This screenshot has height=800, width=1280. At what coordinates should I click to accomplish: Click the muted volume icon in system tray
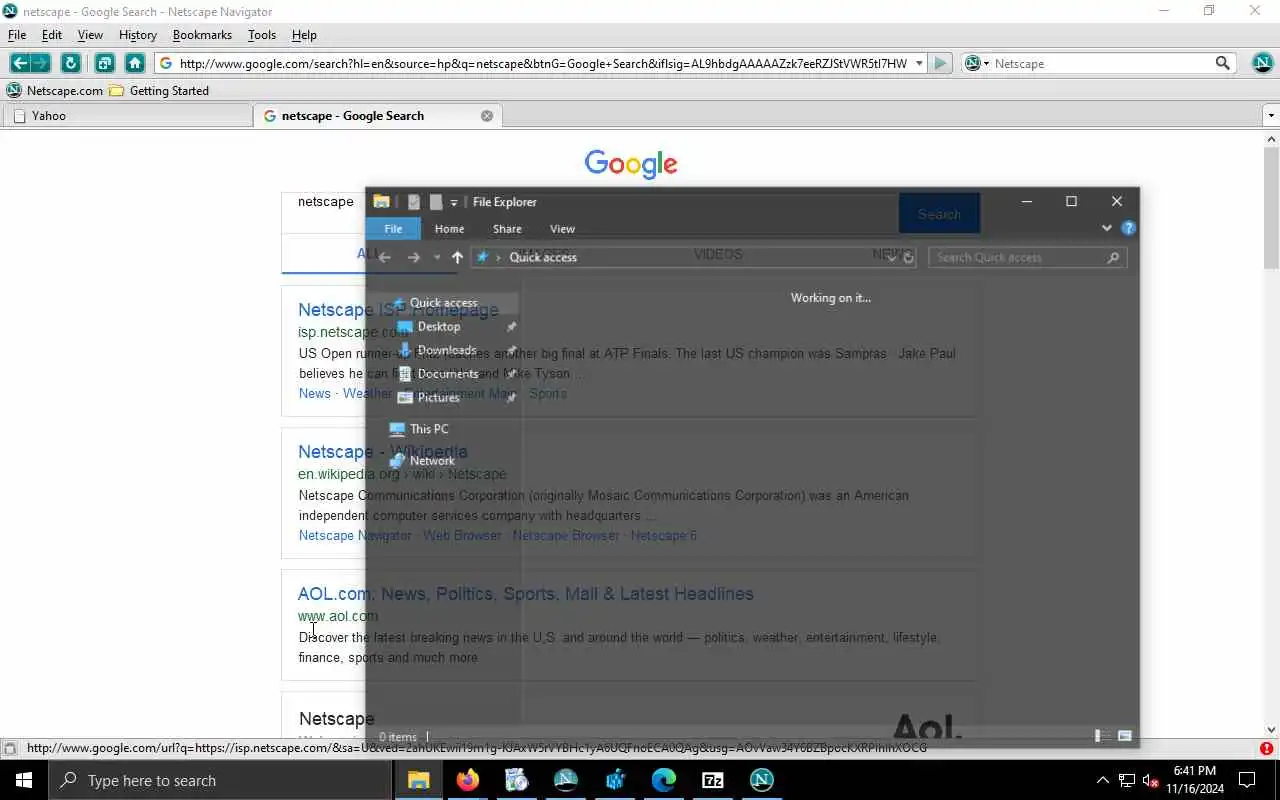1150,780
